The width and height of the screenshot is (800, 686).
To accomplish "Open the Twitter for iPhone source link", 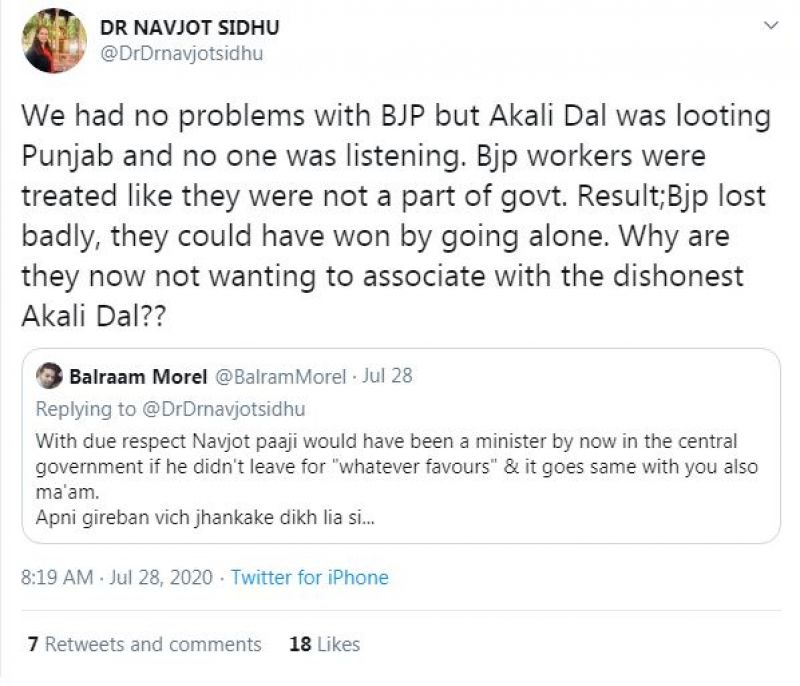I will coord(309,577).
